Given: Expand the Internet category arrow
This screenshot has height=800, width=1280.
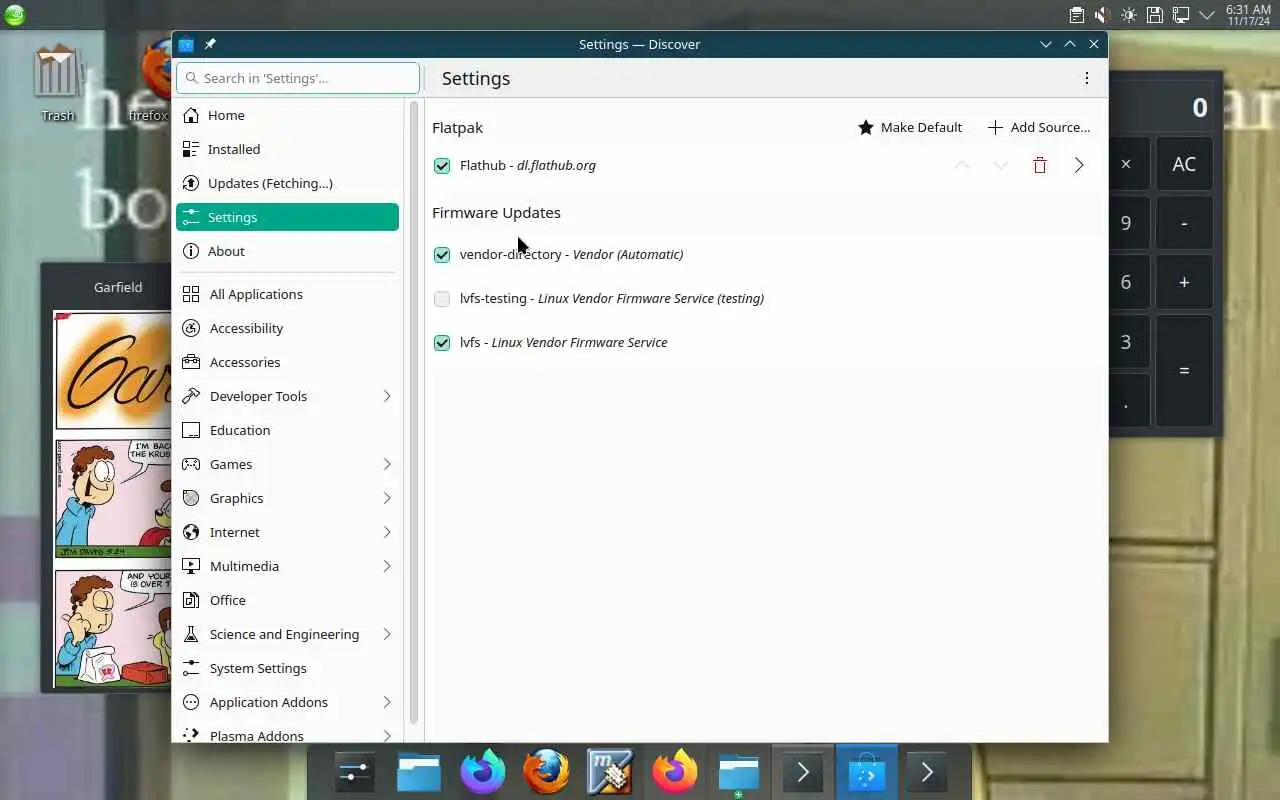Looking at the screenshot, I should pos(387,532).
